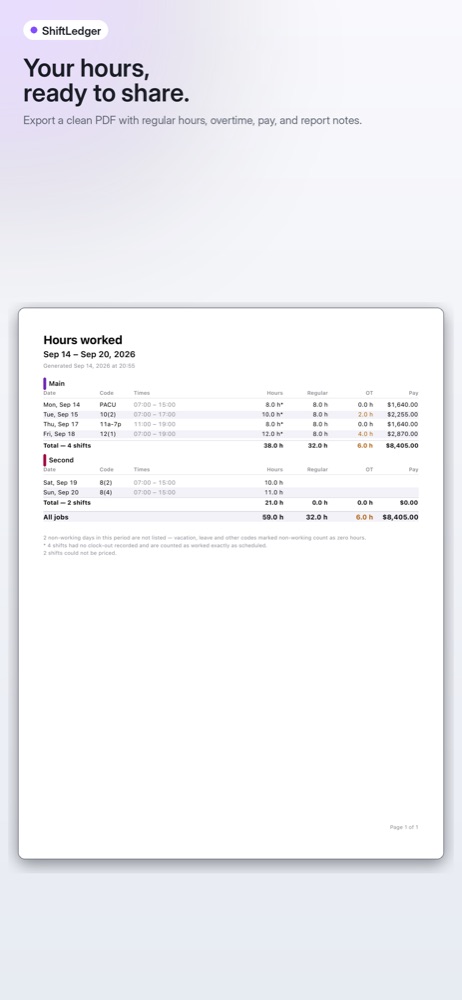Click the '11:00 – 19:00' times cell

pos(154,424)
